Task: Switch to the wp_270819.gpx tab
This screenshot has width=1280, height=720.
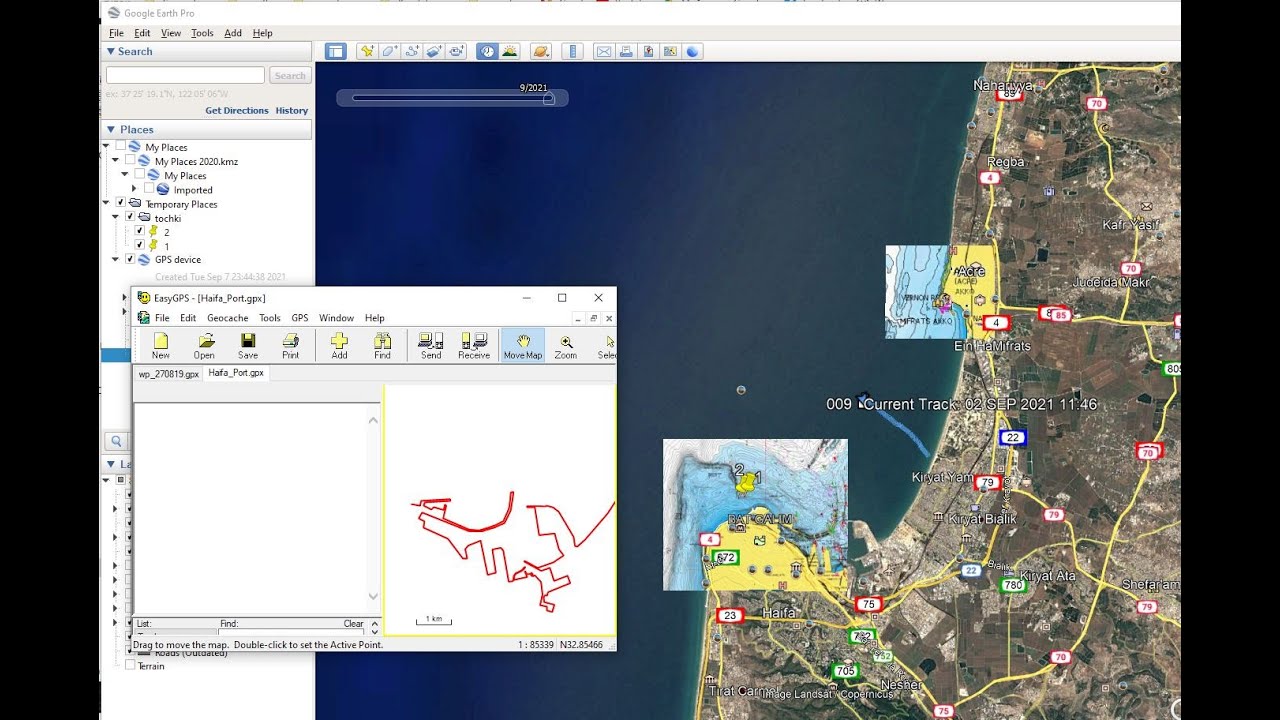Action: 169,373
